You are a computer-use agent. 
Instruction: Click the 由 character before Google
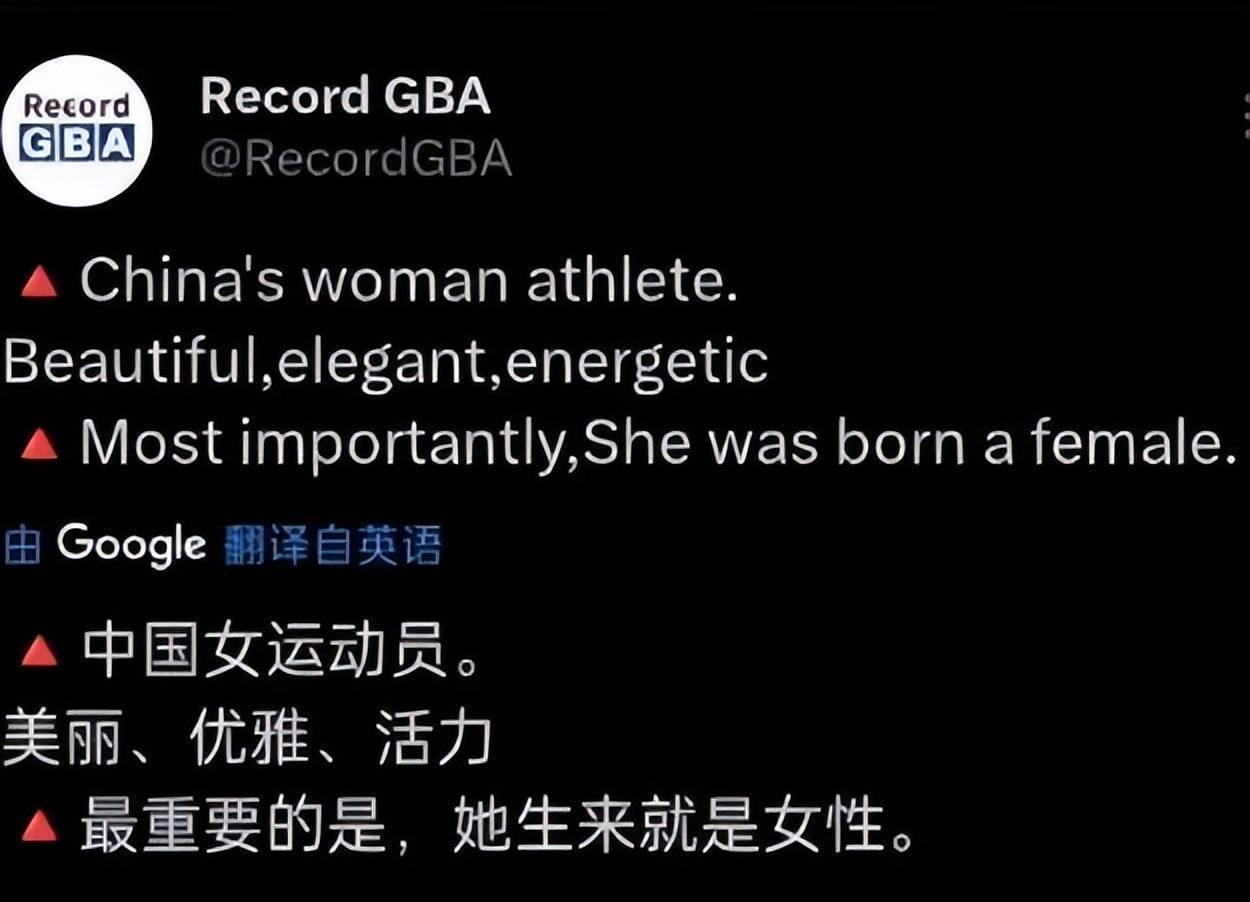pos(22,547)
